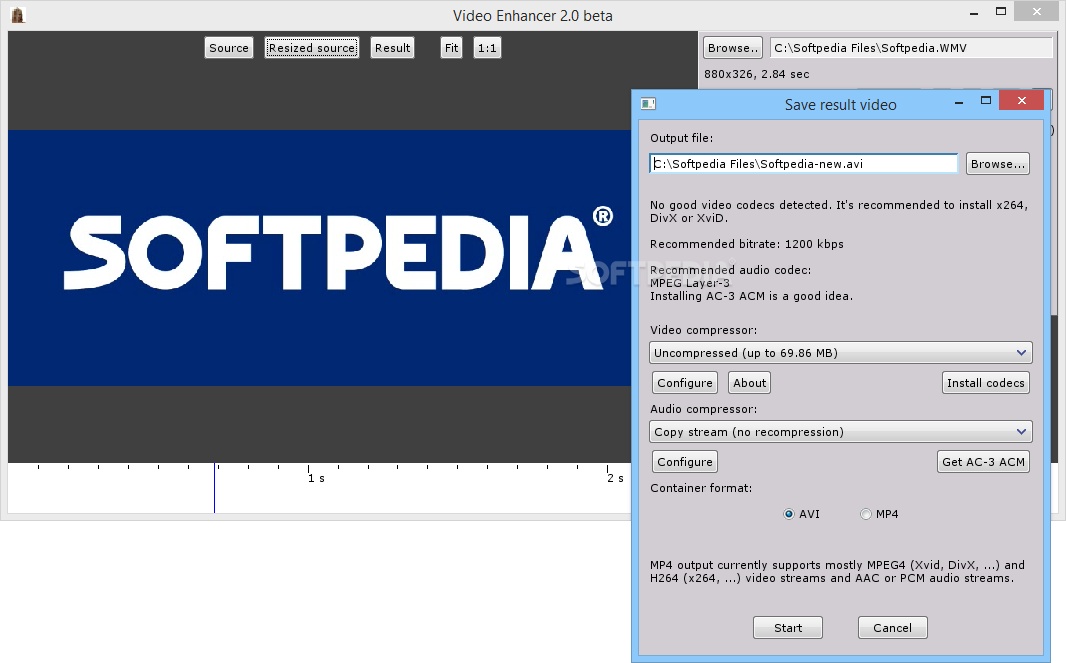The height and width of the screenshot is (663, 1066).
Task: Click the 'MPEG Layer-3' text
Action: (689, 283)
